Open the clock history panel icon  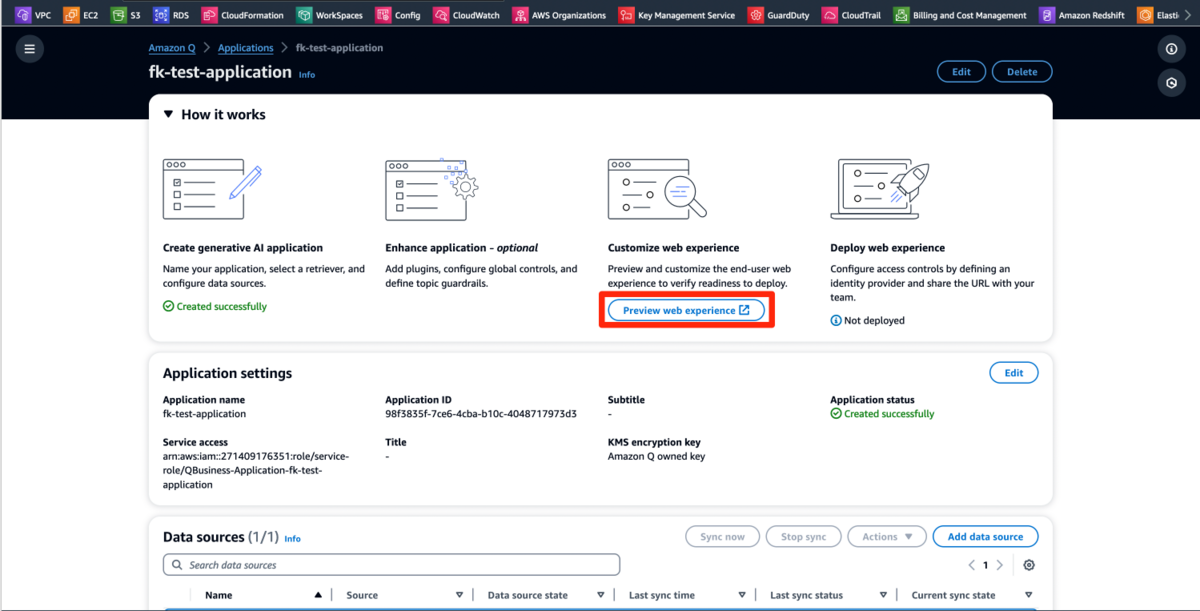coord(1171,83)
